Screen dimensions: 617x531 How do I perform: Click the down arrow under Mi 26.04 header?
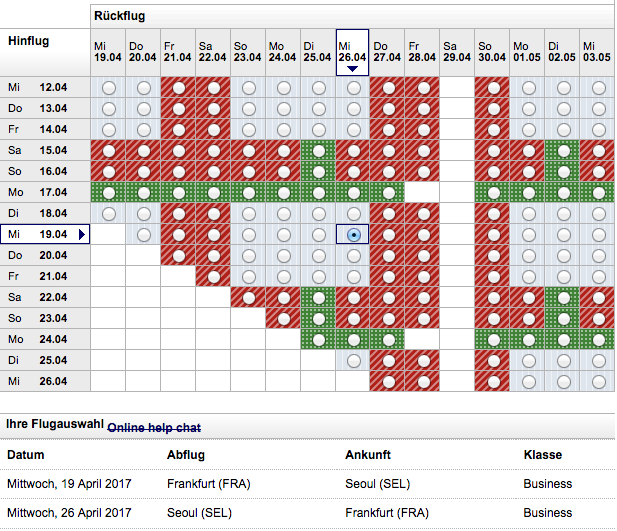click(352, 69)
